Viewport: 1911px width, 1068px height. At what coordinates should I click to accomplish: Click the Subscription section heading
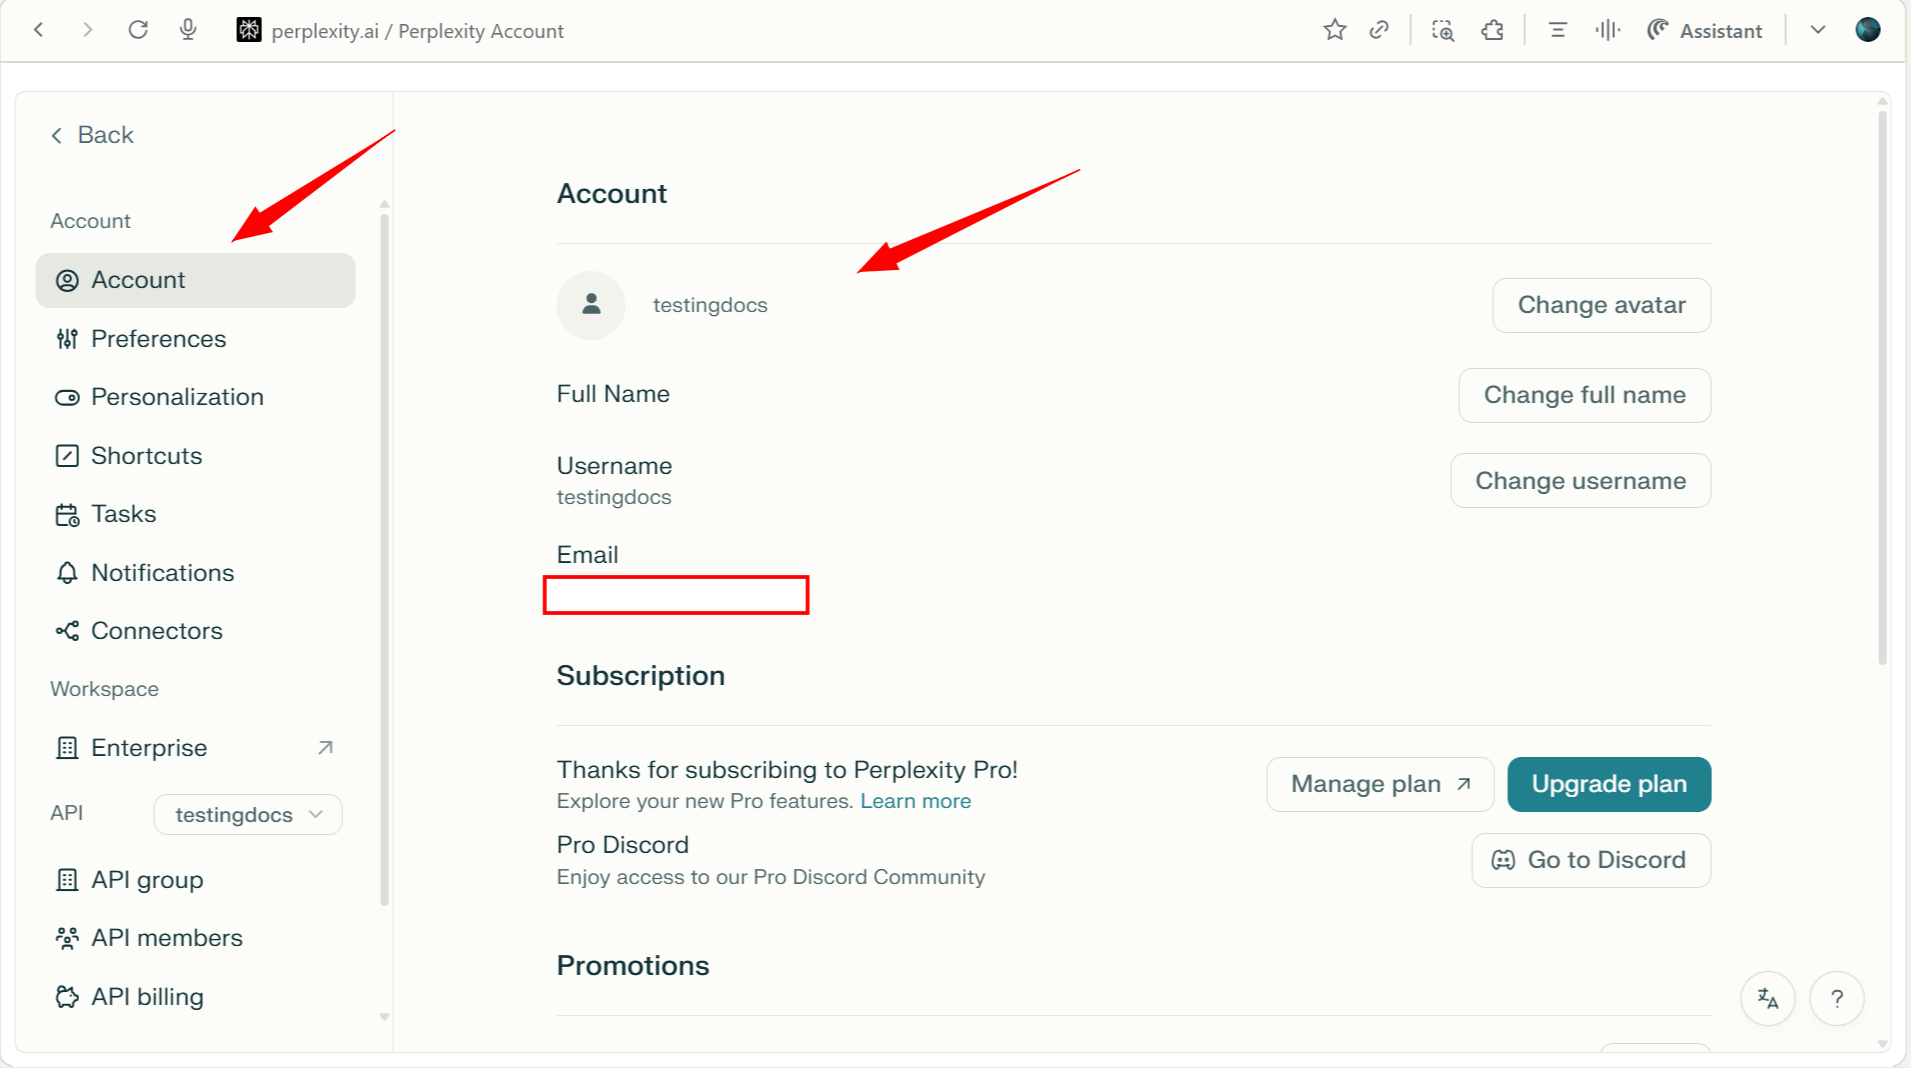tap(640, 676)
